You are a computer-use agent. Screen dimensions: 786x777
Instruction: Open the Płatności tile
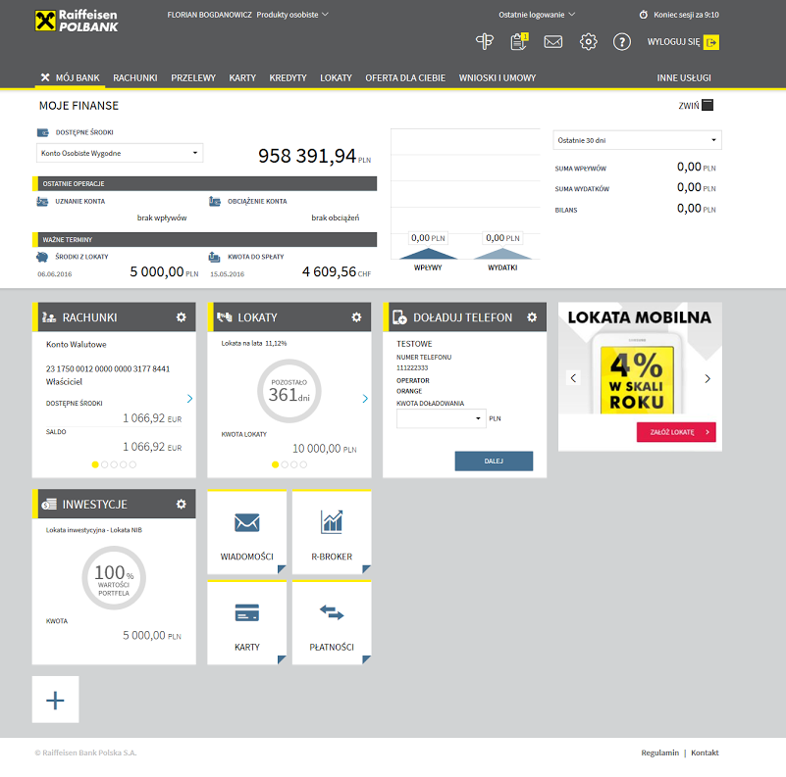[x=332, y=623]
